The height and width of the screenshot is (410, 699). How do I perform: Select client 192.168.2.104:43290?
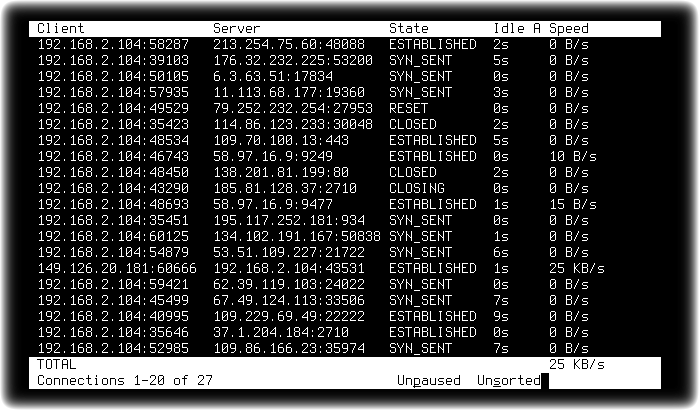point(113,189)
